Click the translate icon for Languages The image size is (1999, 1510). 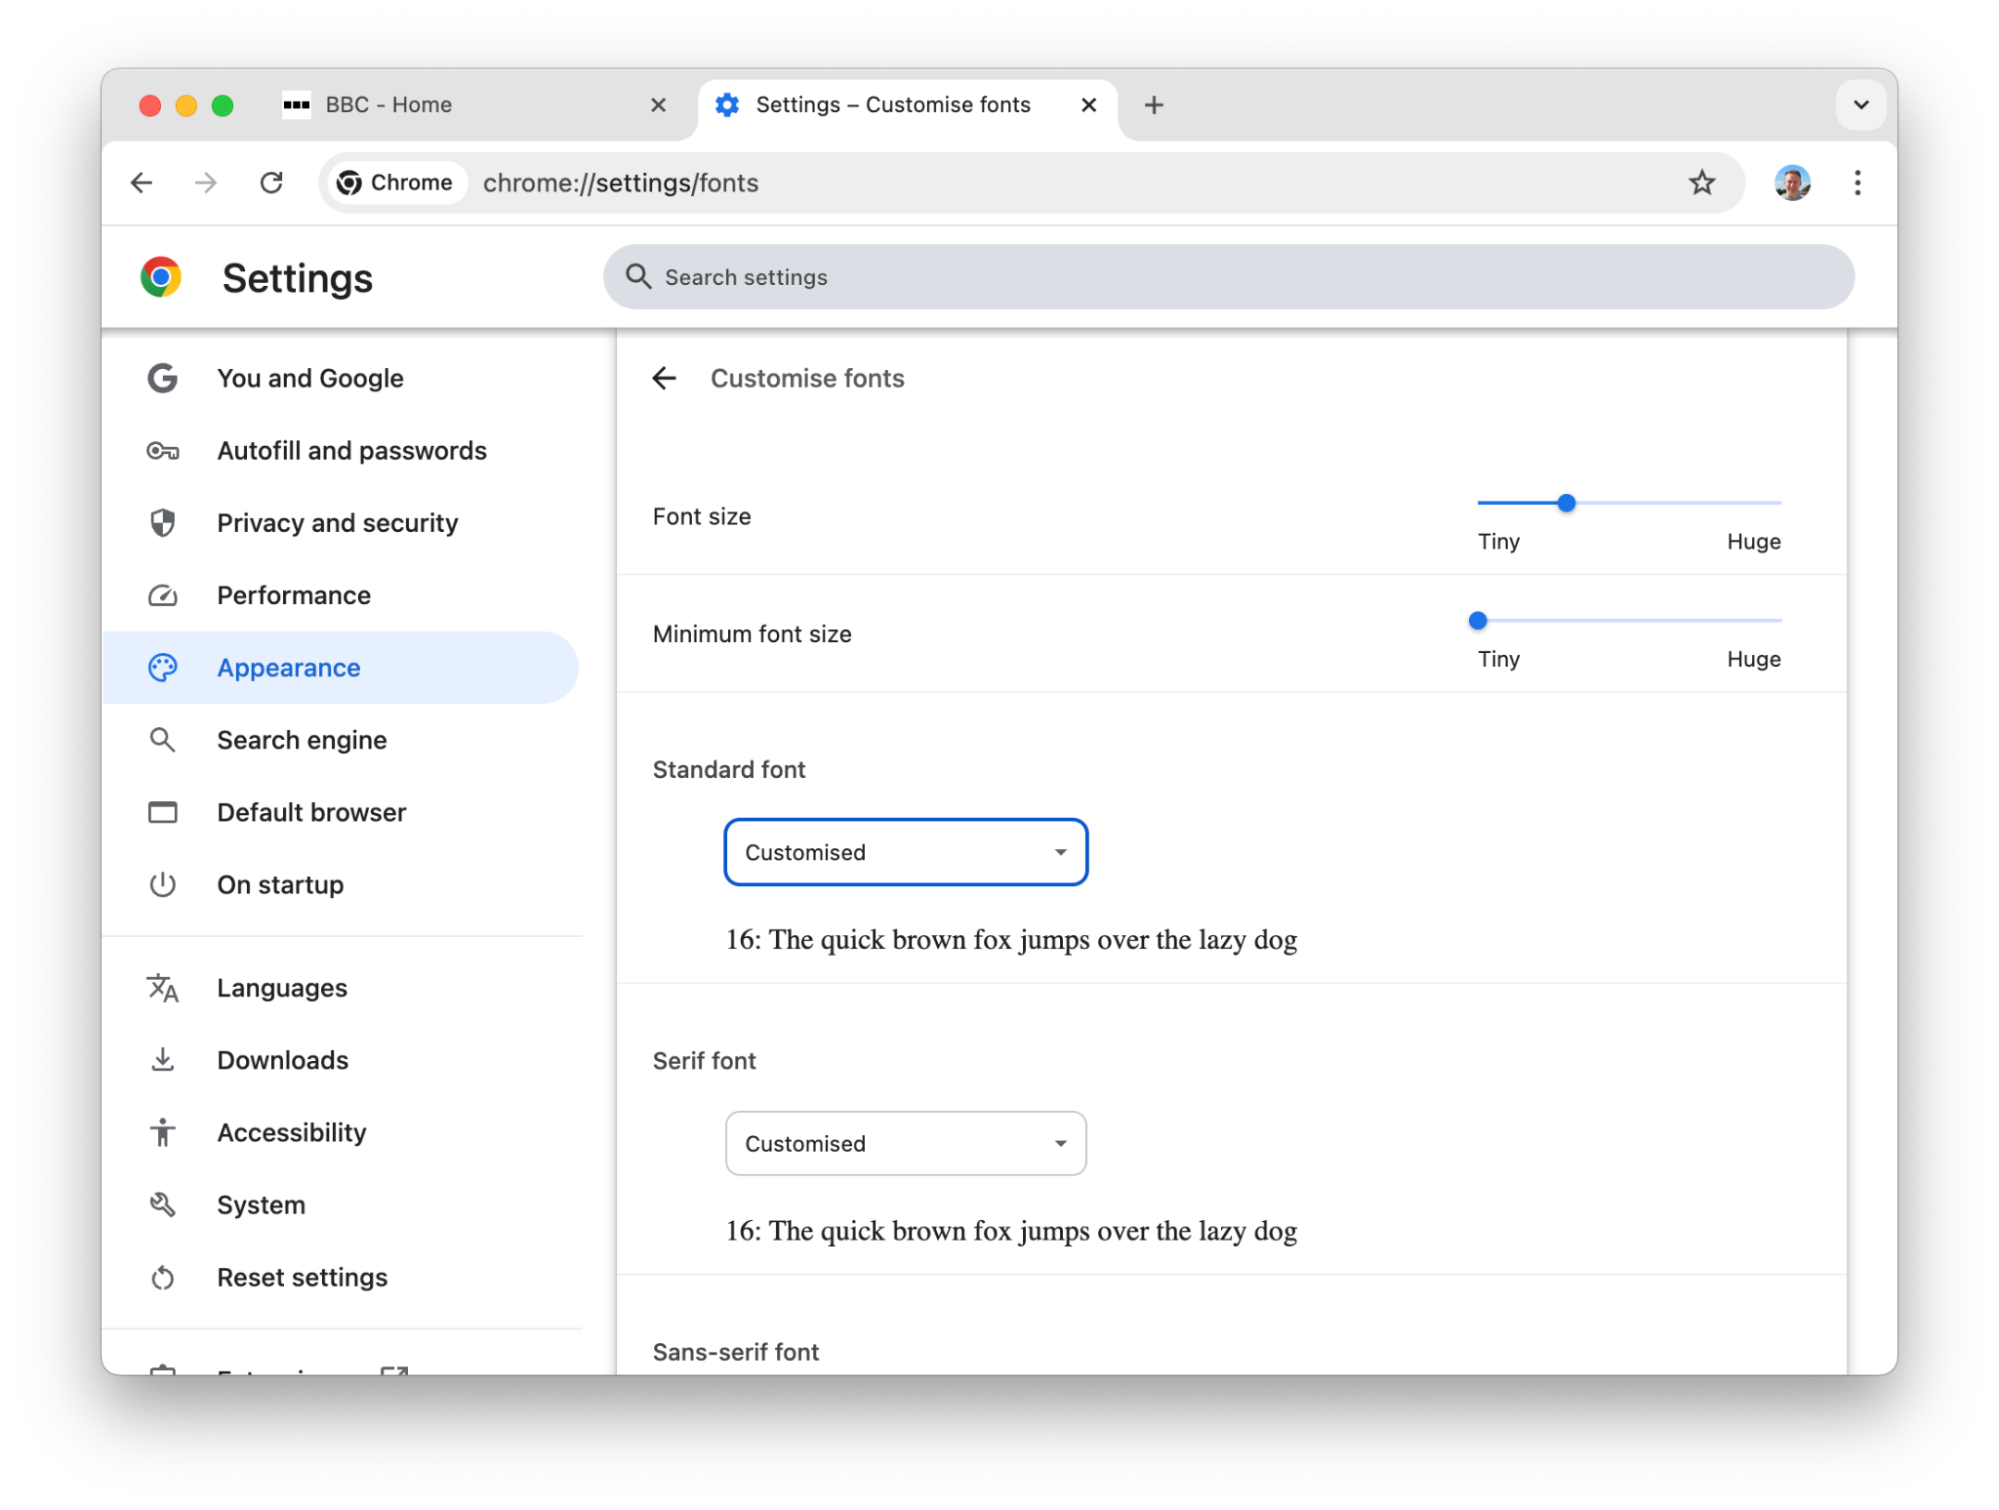point(163,988)
